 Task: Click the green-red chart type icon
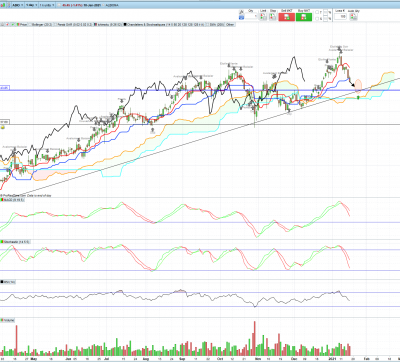3,5
